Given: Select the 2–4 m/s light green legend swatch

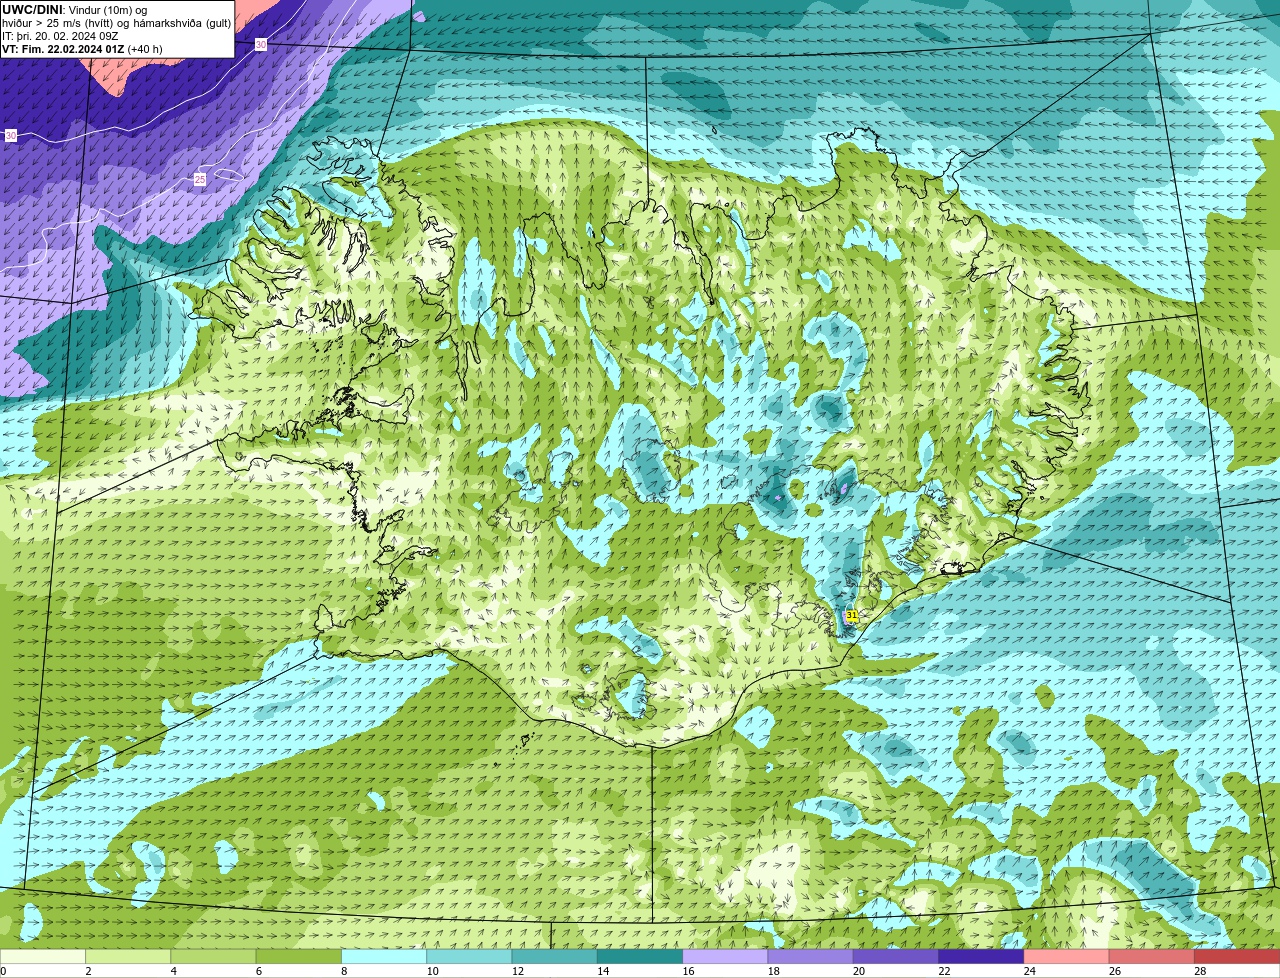Looking at the screenshot, I should pyautogui.click(x=128, y=956).
